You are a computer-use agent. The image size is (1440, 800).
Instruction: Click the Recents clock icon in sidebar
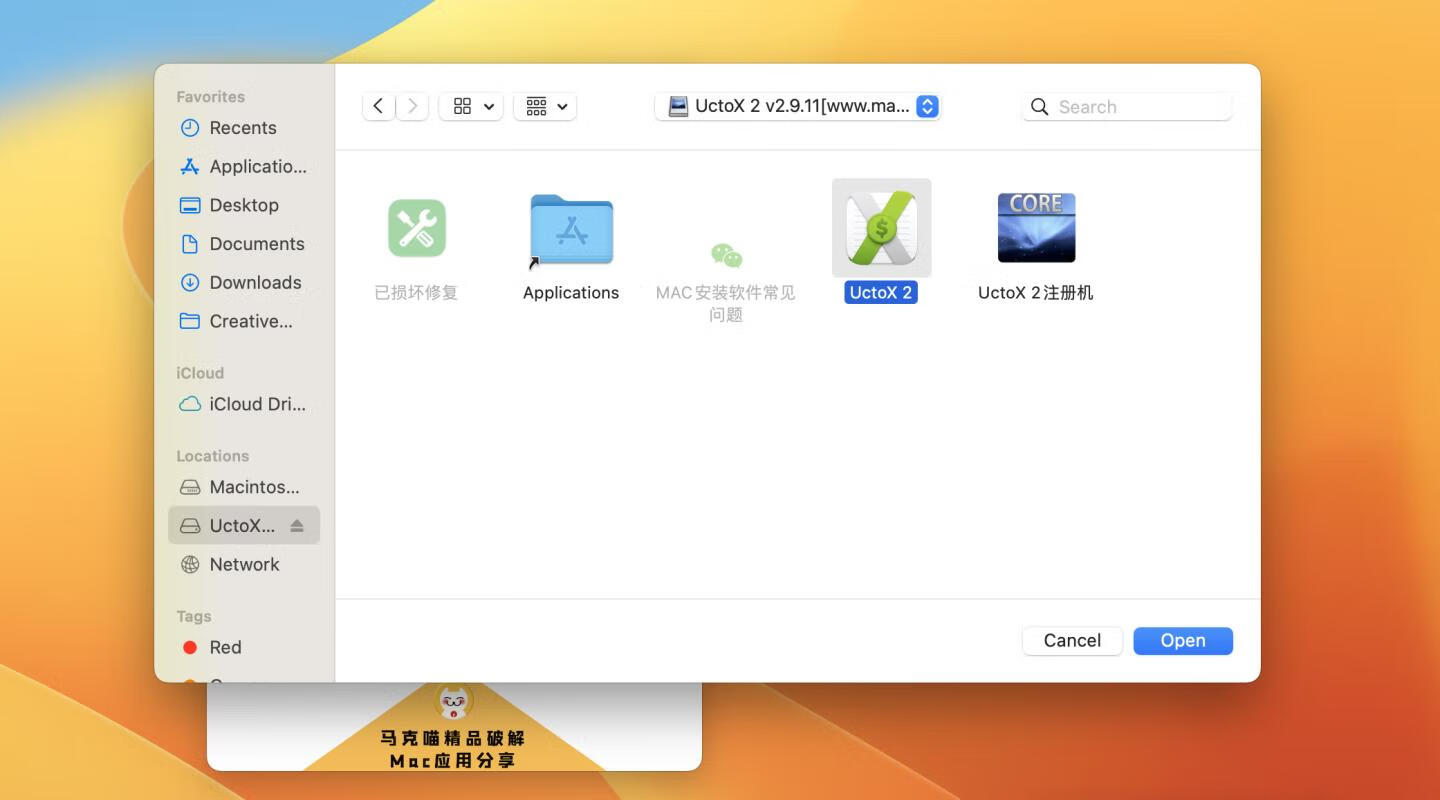tap(189, 128)
